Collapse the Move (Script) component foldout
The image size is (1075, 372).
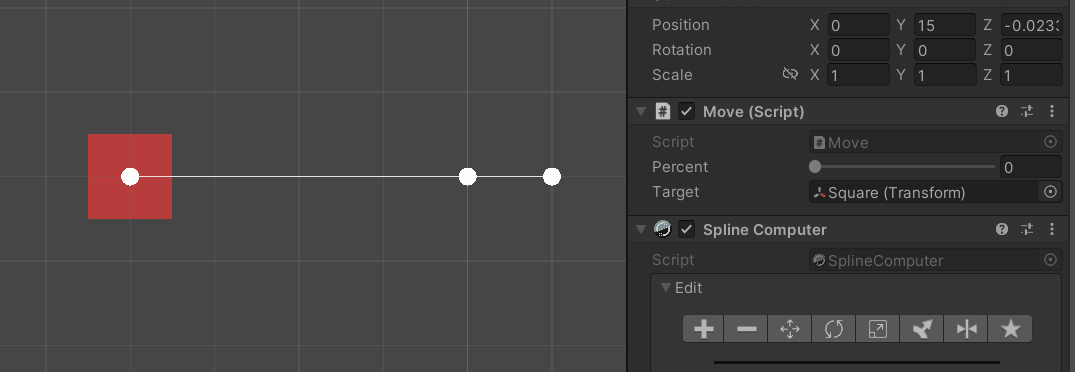click(641, 111)
